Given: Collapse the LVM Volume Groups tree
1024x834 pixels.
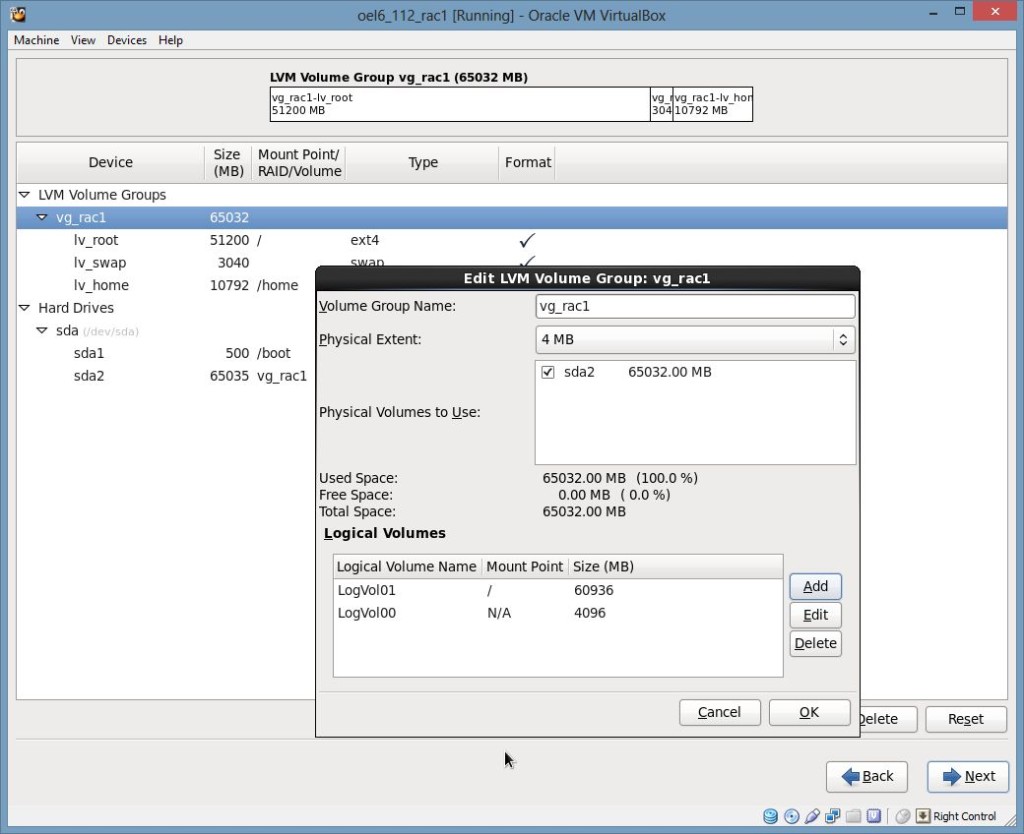Looking at the screenshot, I should coord(24,195).
